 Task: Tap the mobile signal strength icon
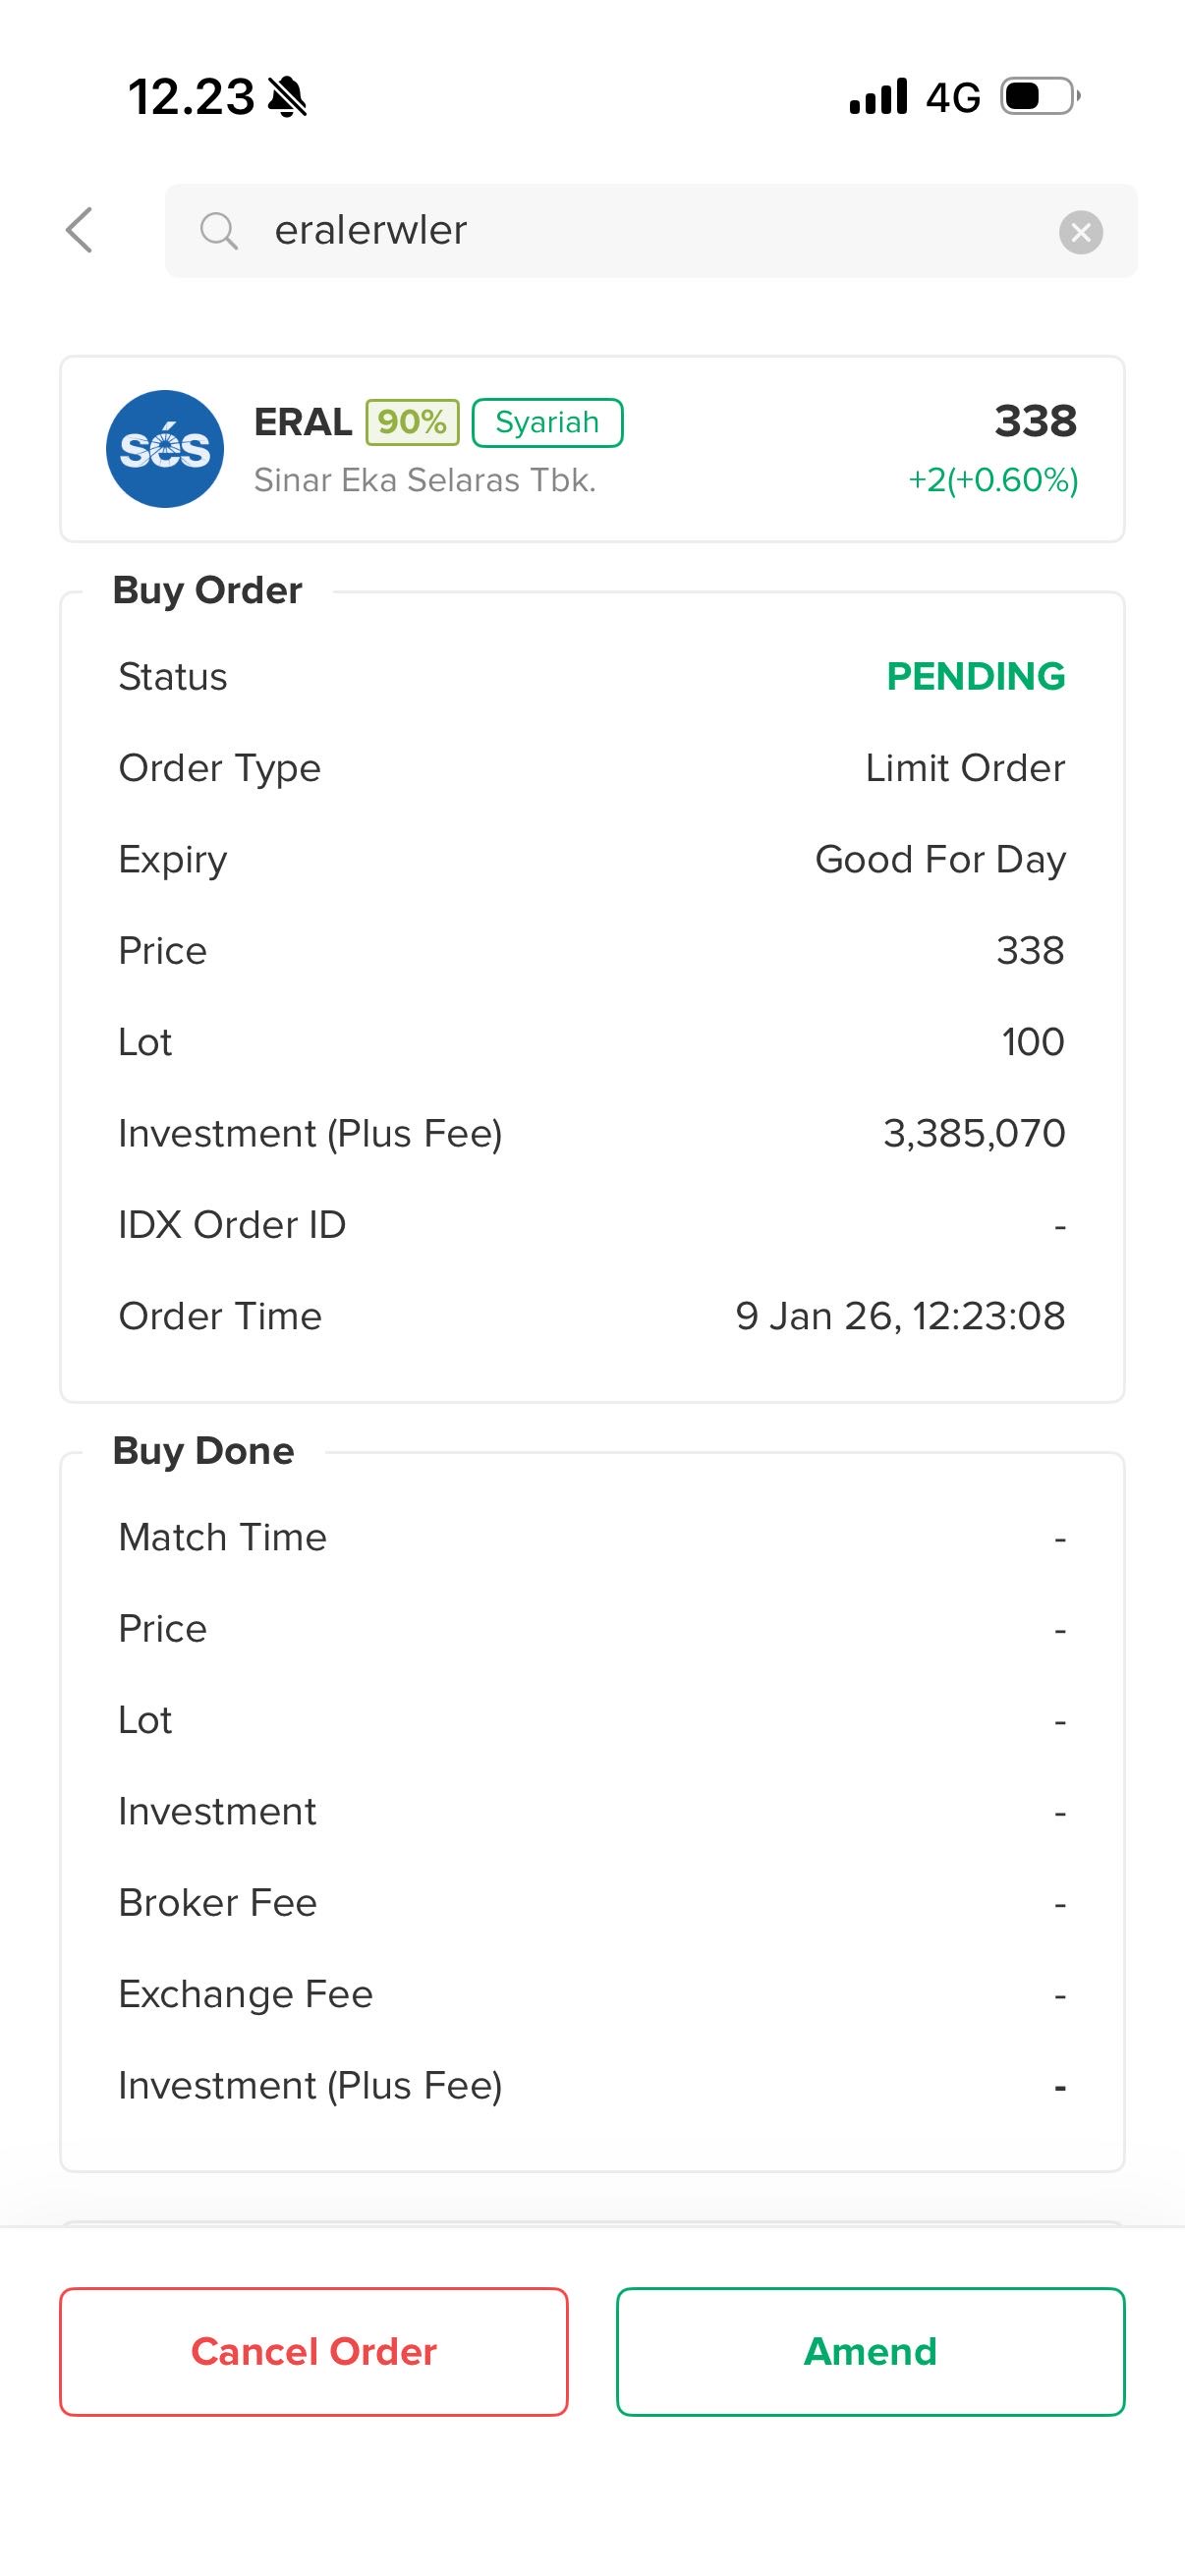click(878, 97)
